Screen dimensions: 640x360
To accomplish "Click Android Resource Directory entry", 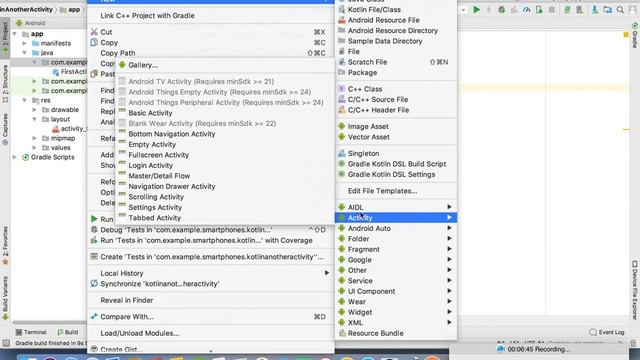I will pyautogui.click(x=393, y=31).
